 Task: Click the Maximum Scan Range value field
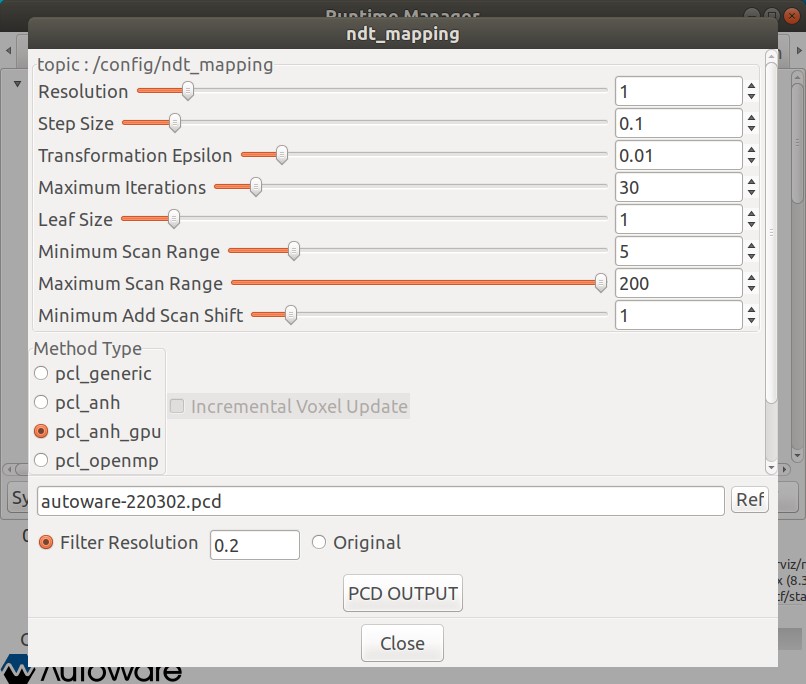point(679,283)
